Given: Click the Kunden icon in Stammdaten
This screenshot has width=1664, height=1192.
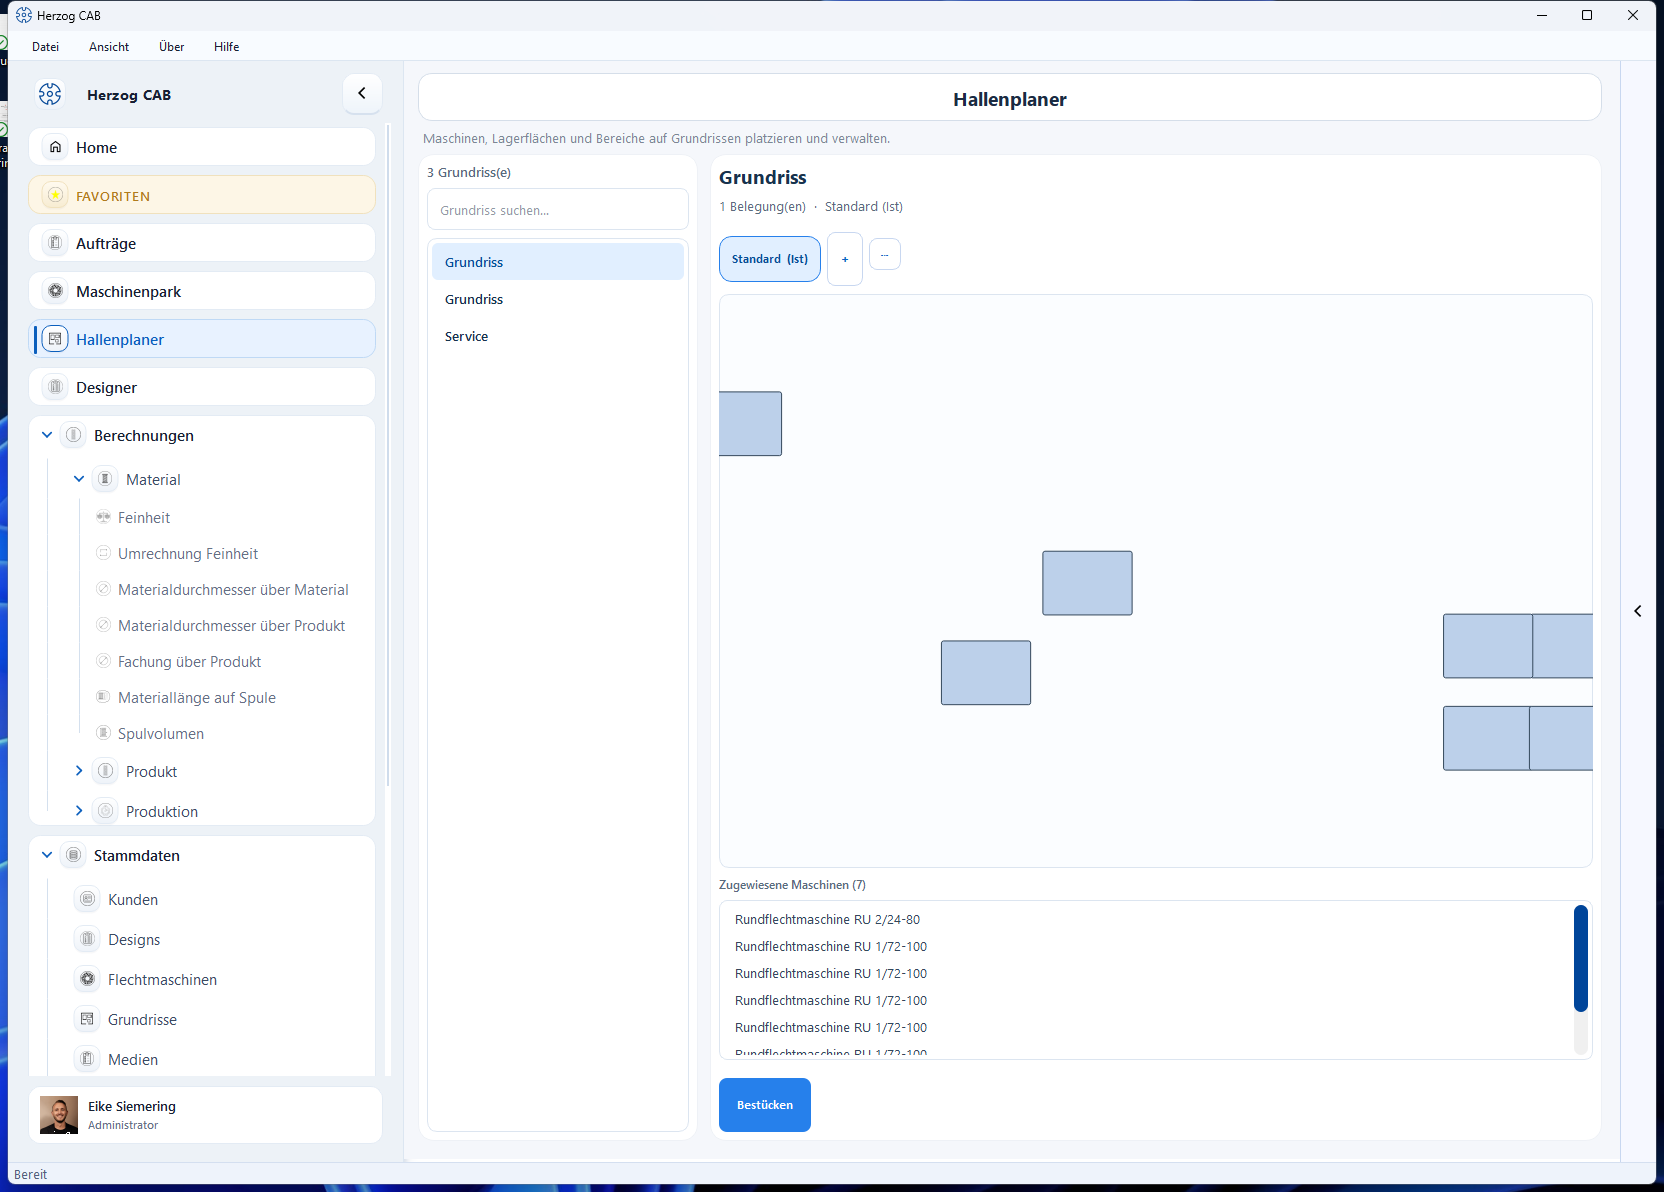Looking at the screenshot, I should click(x=88, y=899).
